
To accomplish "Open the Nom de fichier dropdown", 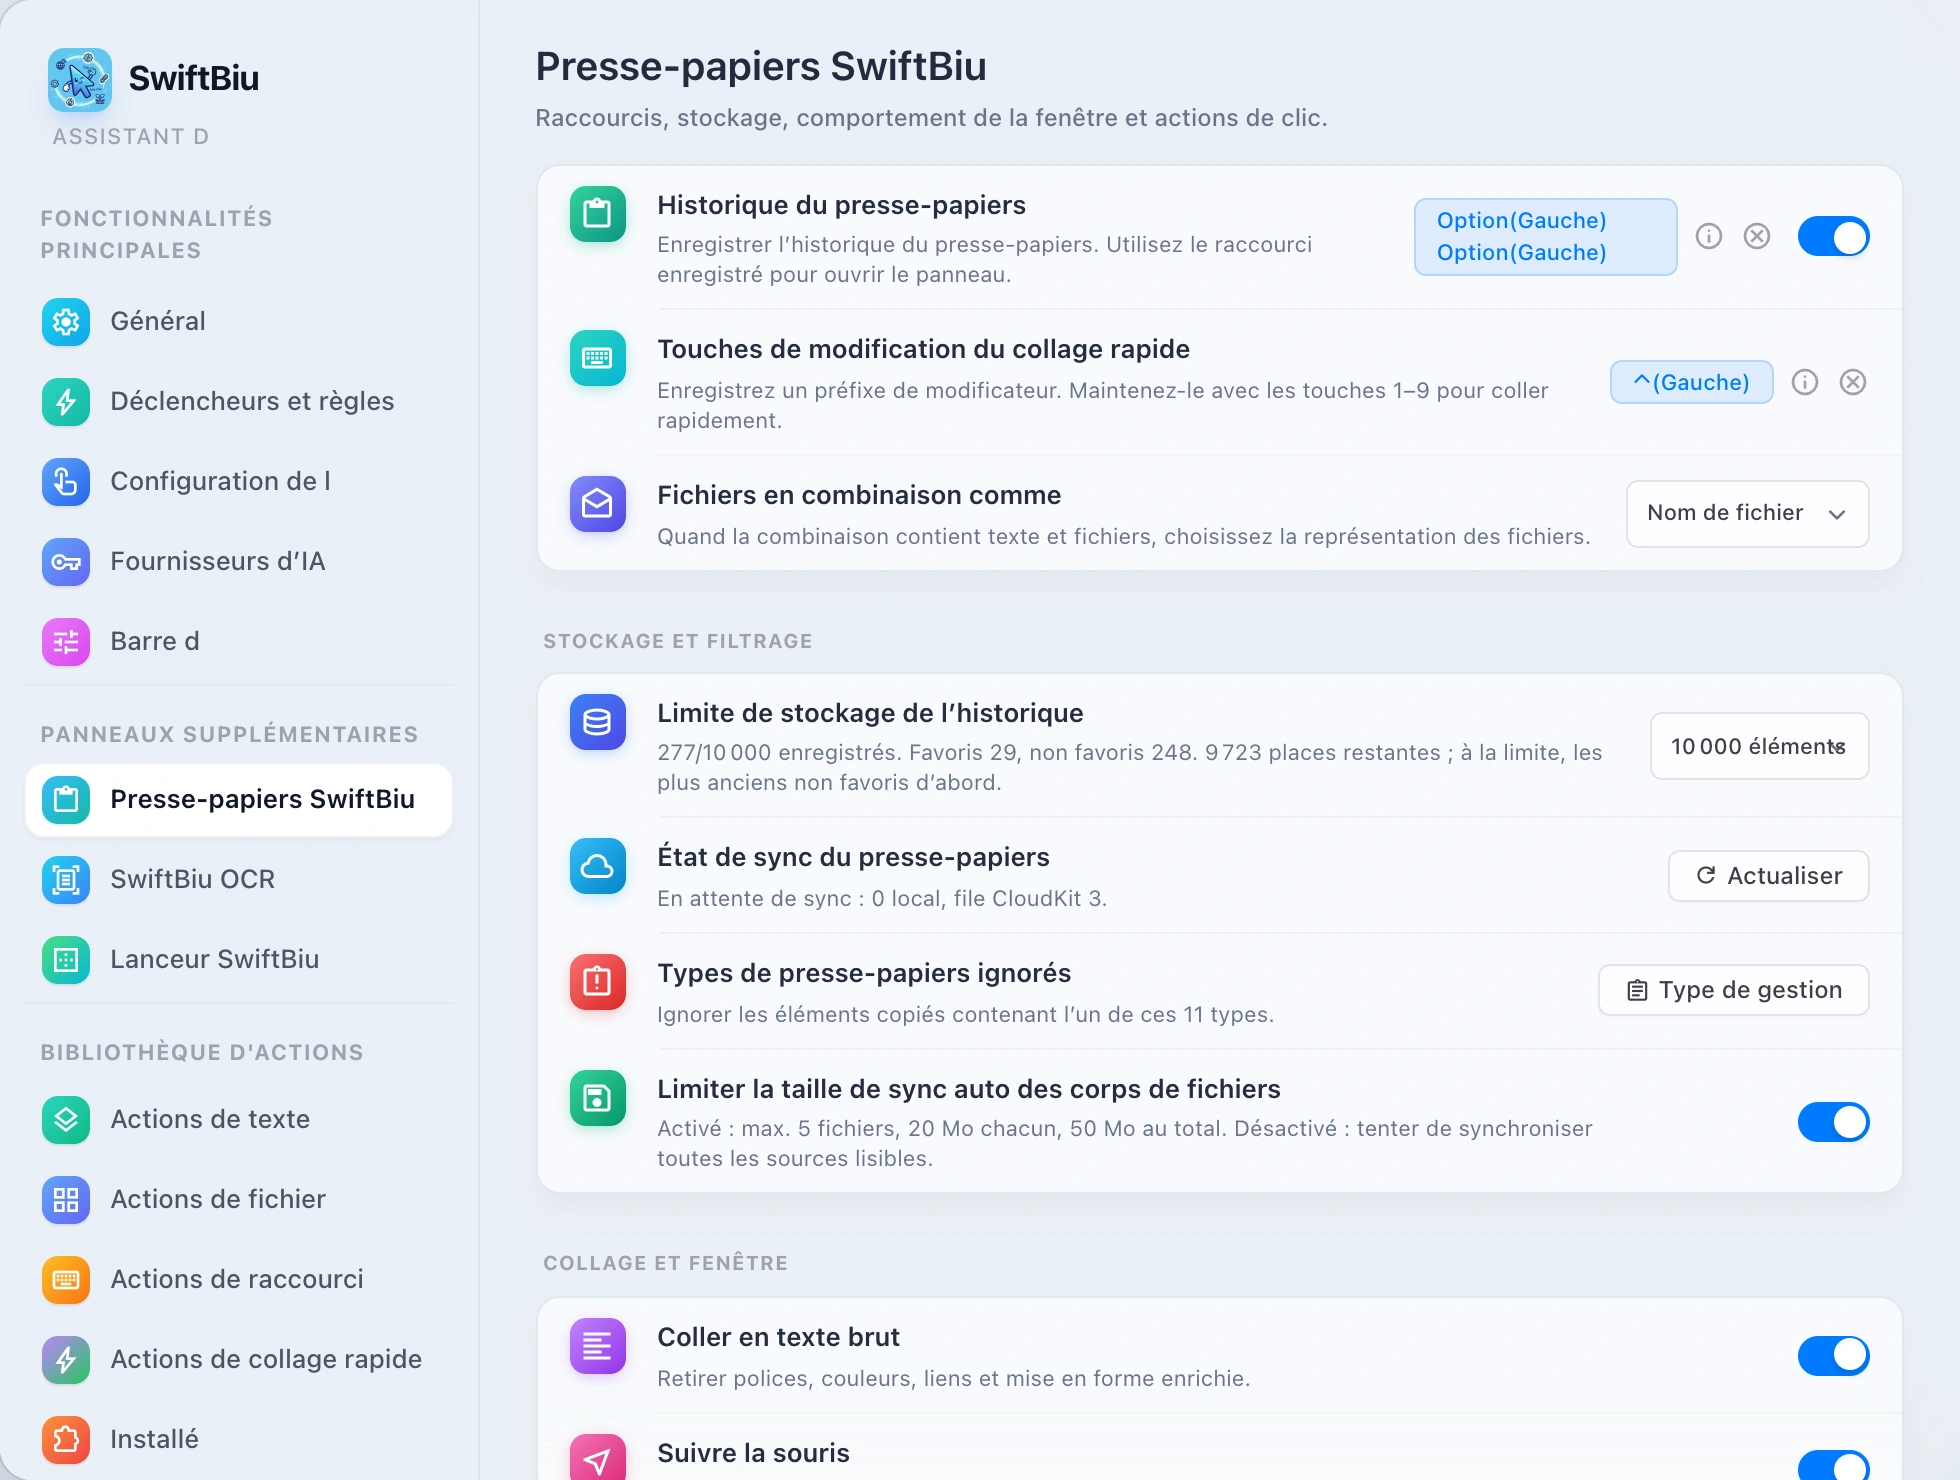I will coord(1748,514).
